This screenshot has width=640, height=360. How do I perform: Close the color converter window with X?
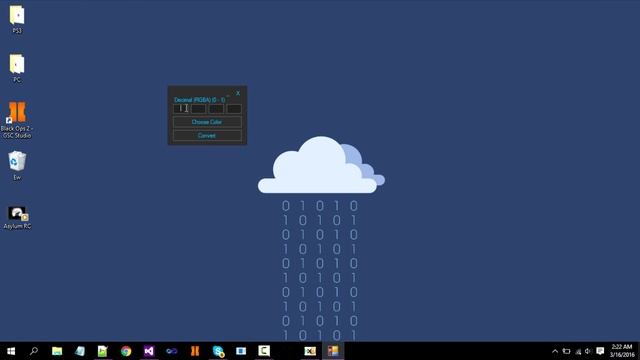pyautogui.click(x=238, y=93)
